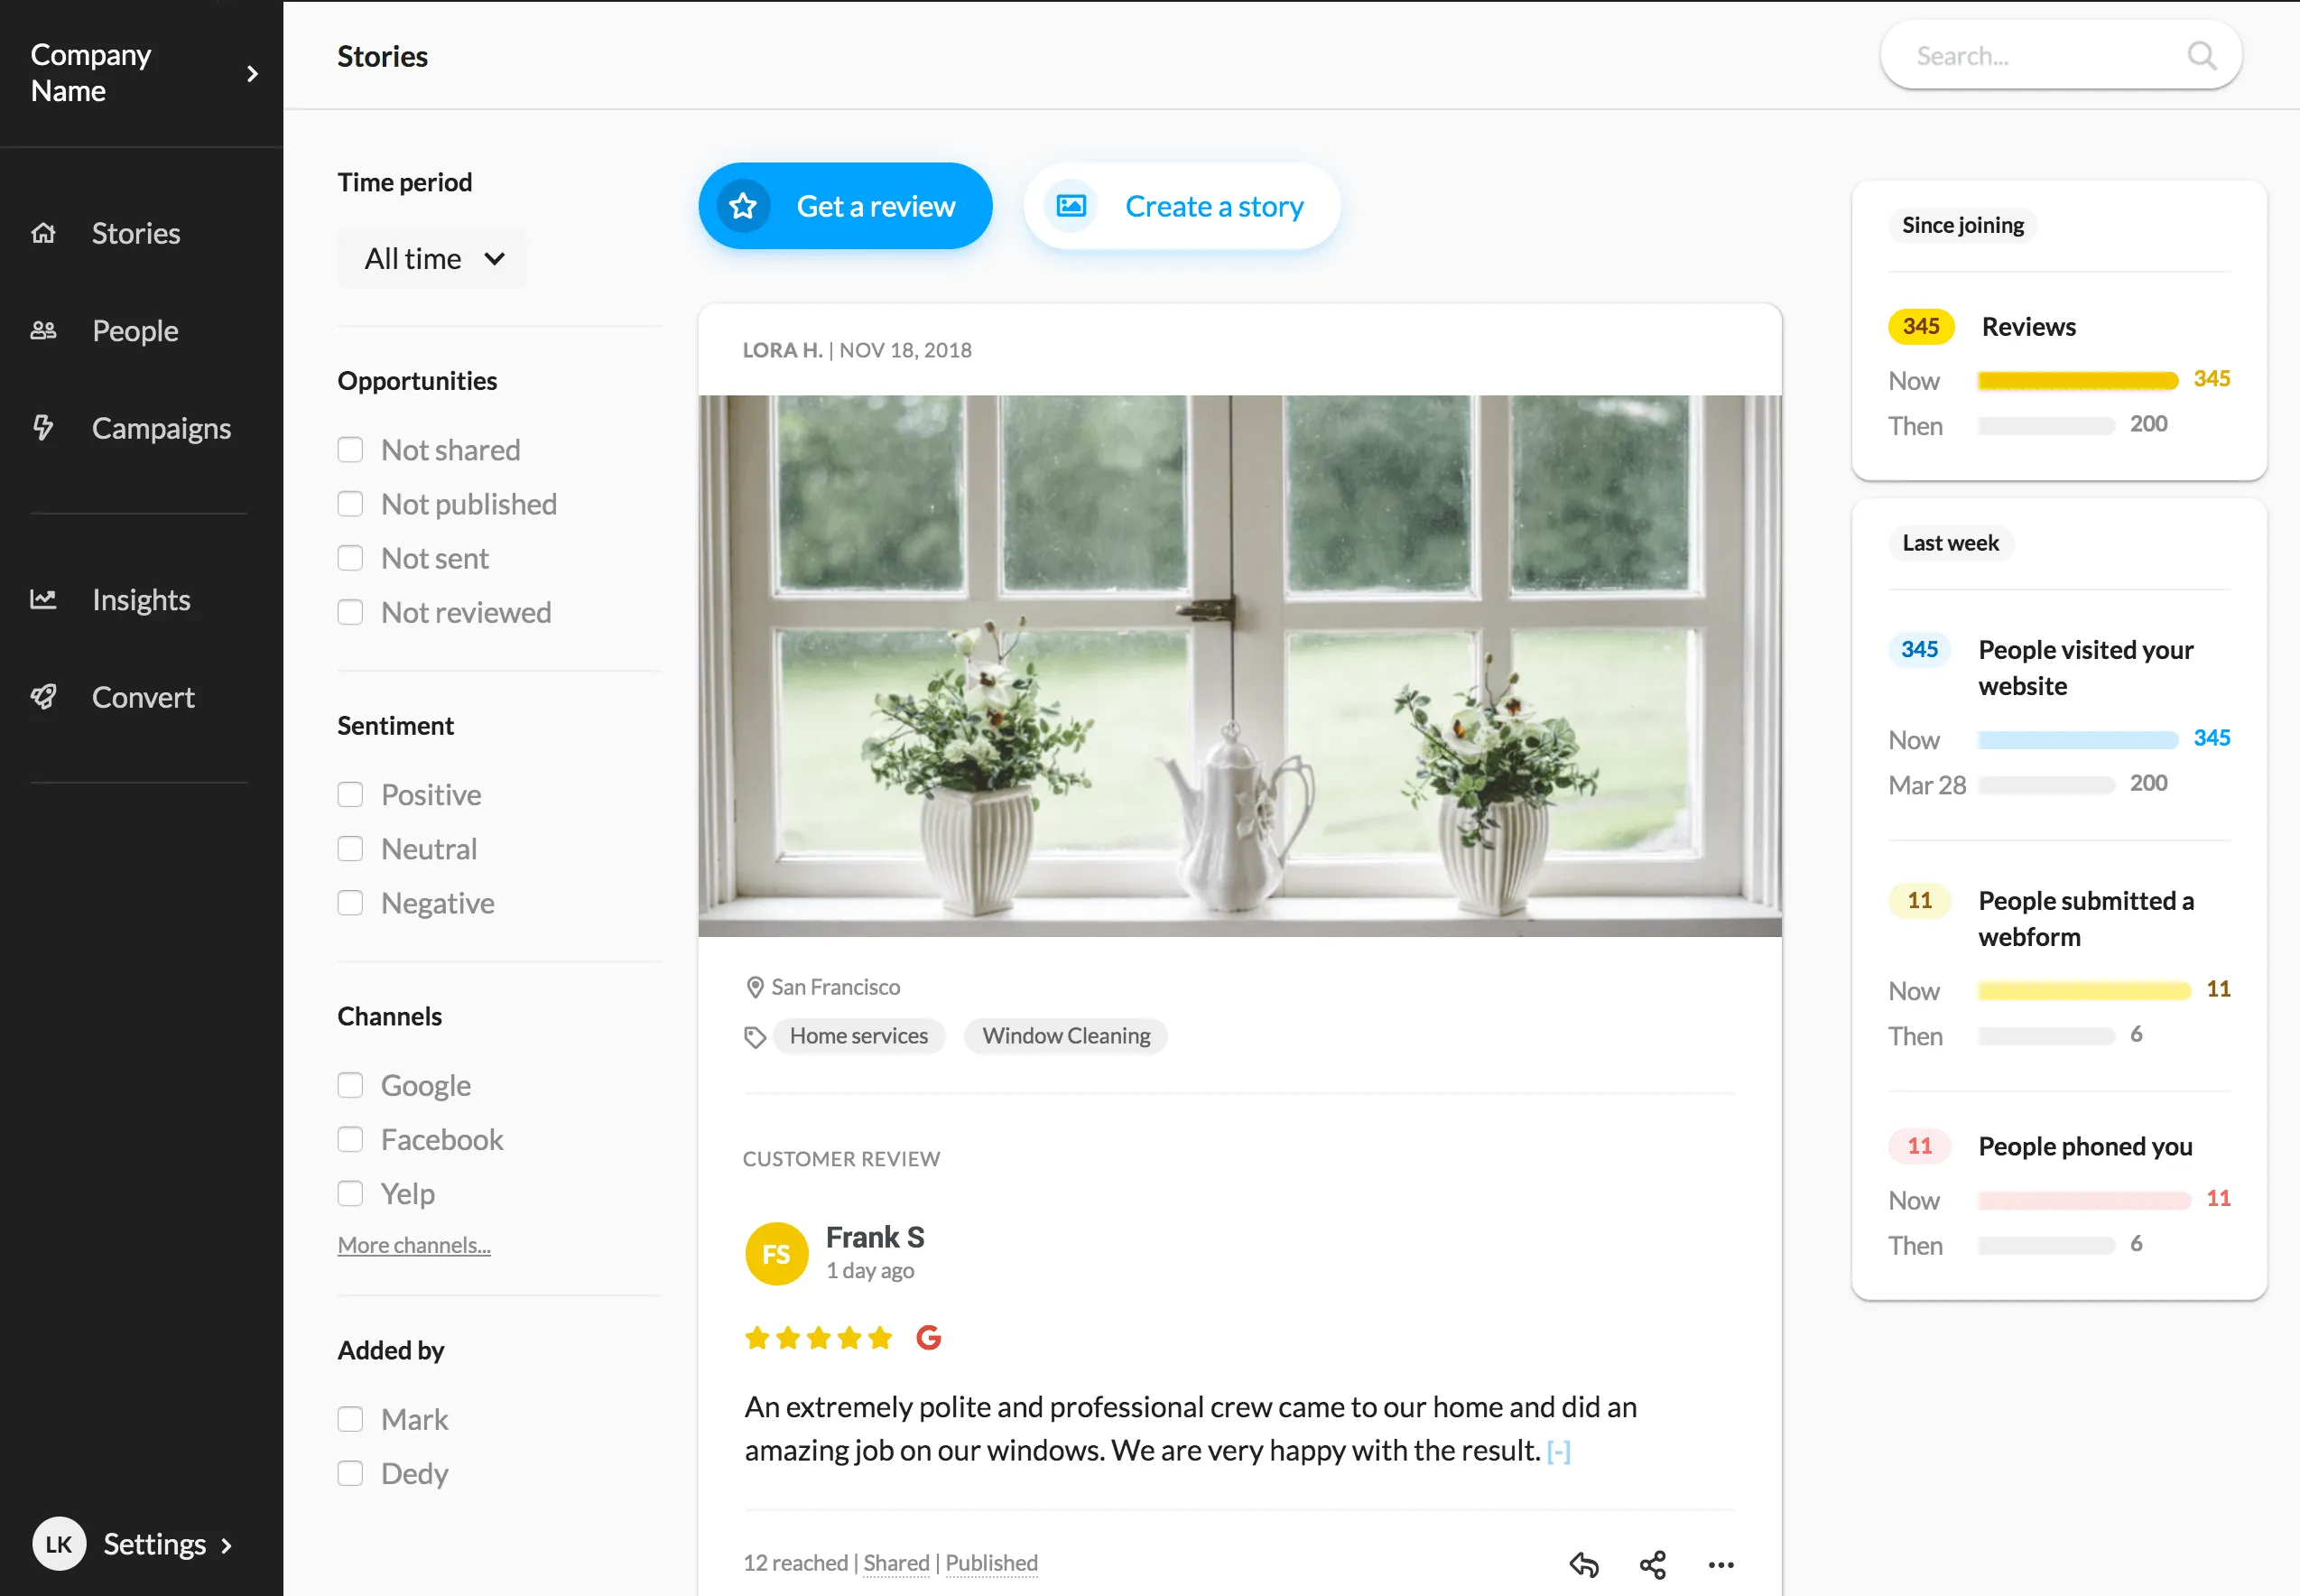This screenshot has width=2300, height=1596.
Task: Click the Home services tag
Action: coord(859,1036)
